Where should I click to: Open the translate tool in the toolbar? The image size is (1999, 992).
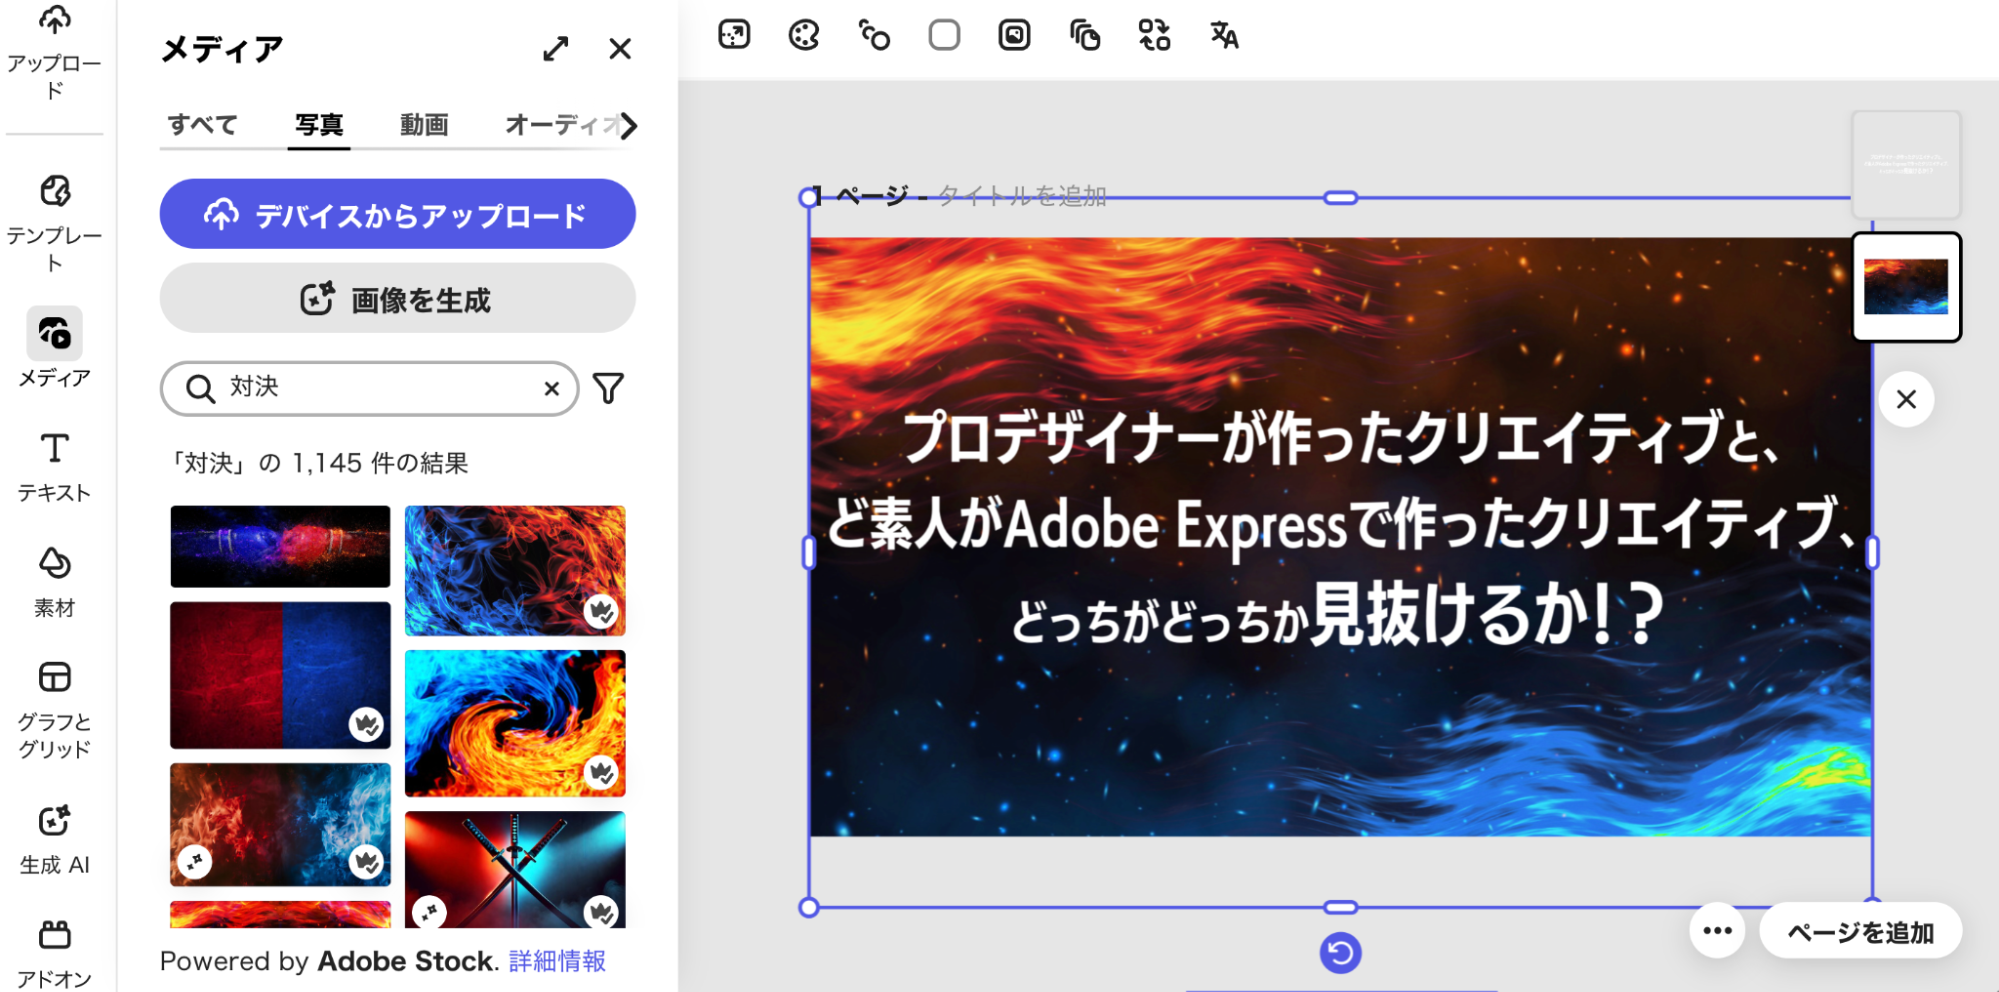point(1223,36)
